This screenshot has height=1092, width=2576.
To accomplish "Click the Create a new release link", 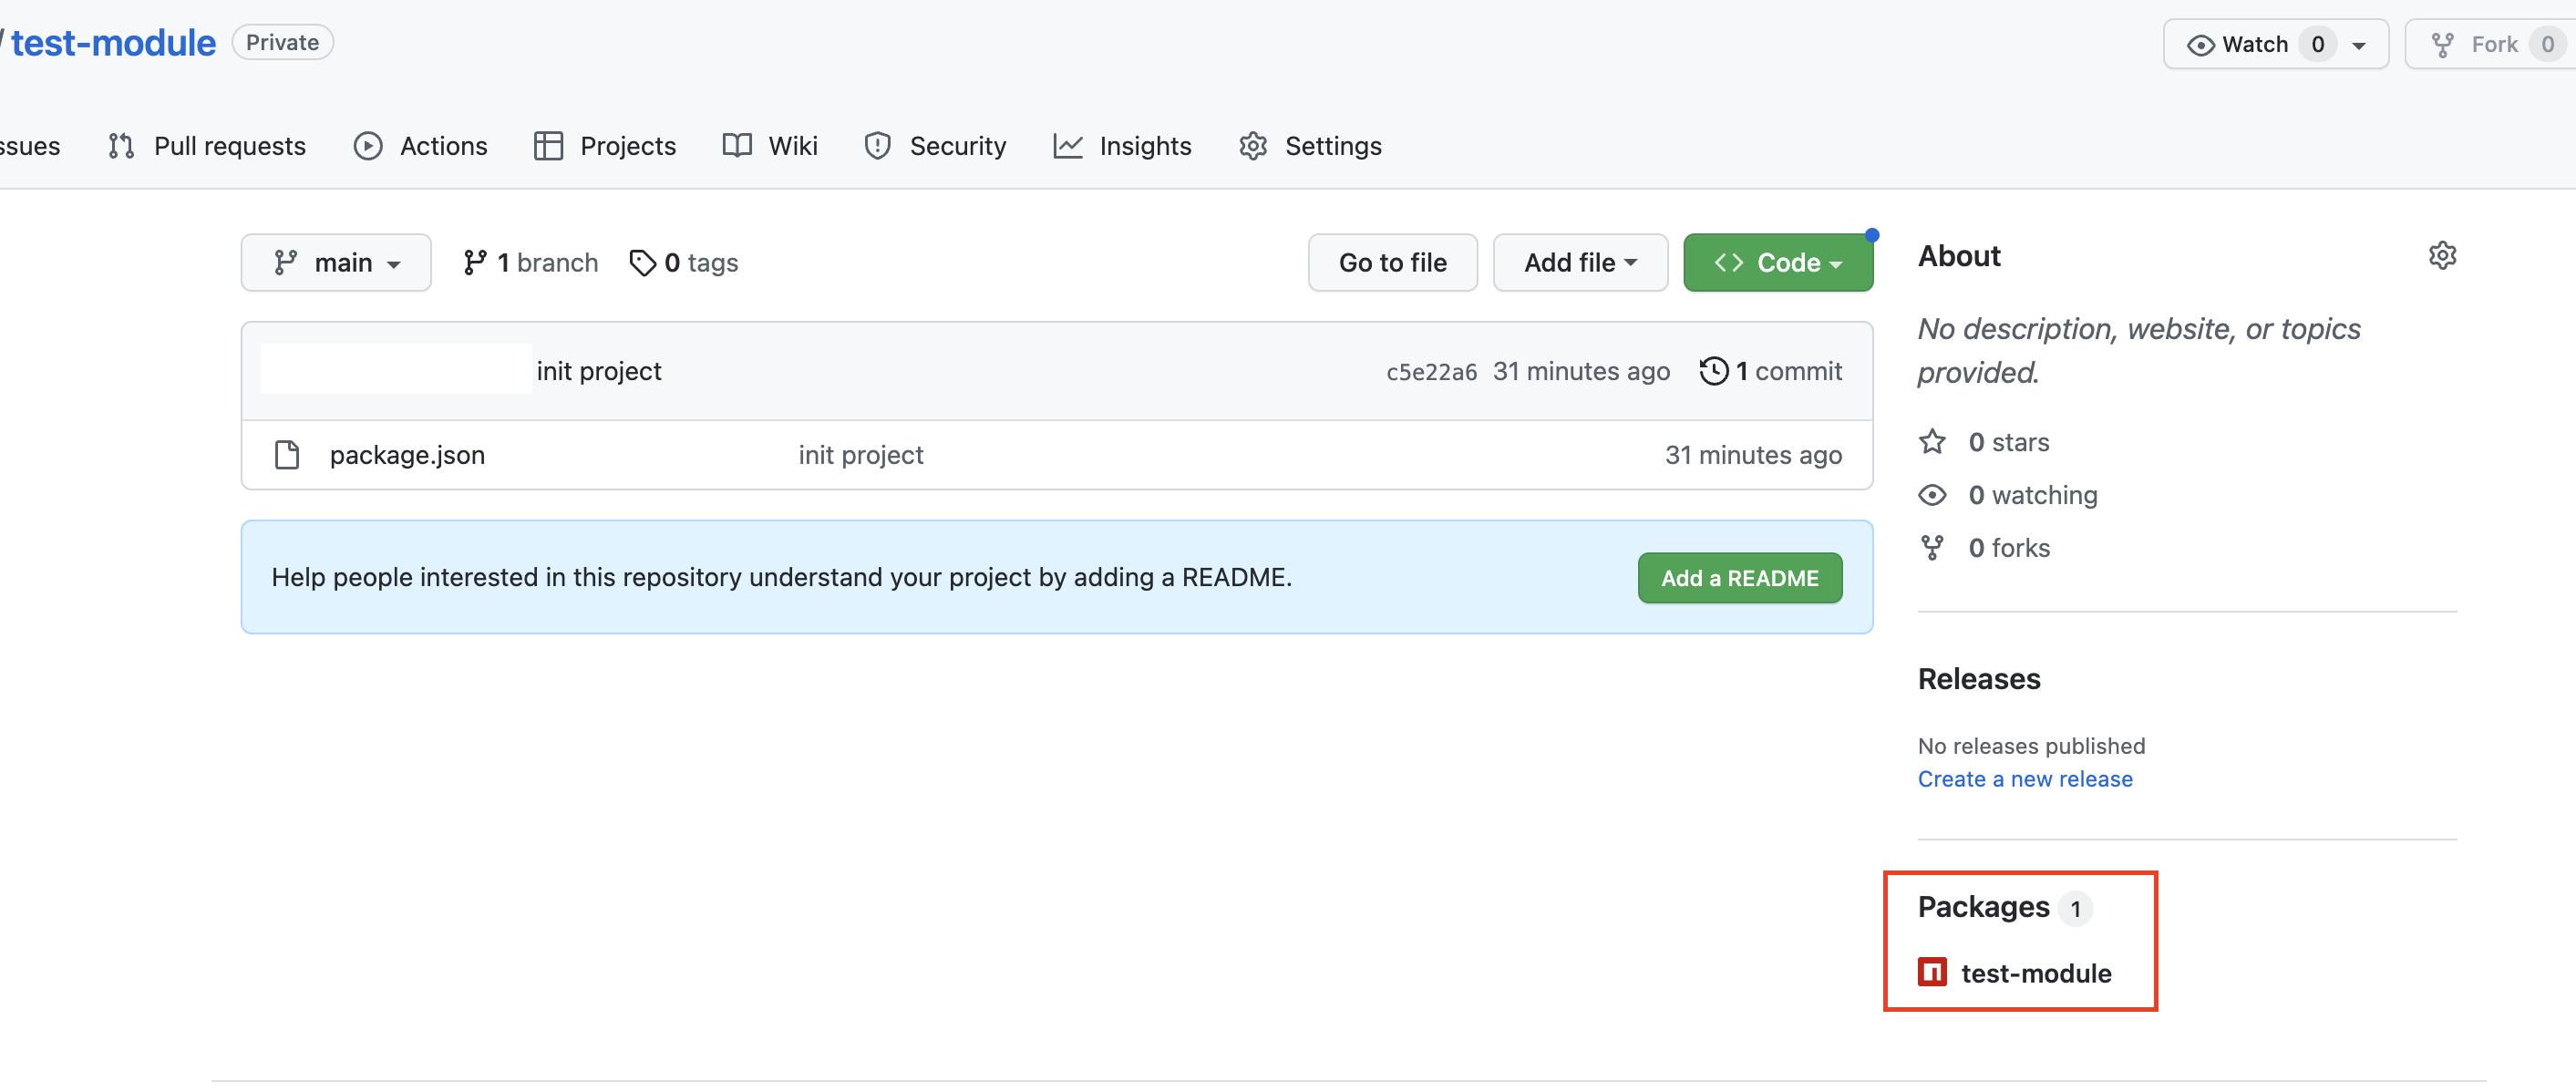I will (2024, 779).
